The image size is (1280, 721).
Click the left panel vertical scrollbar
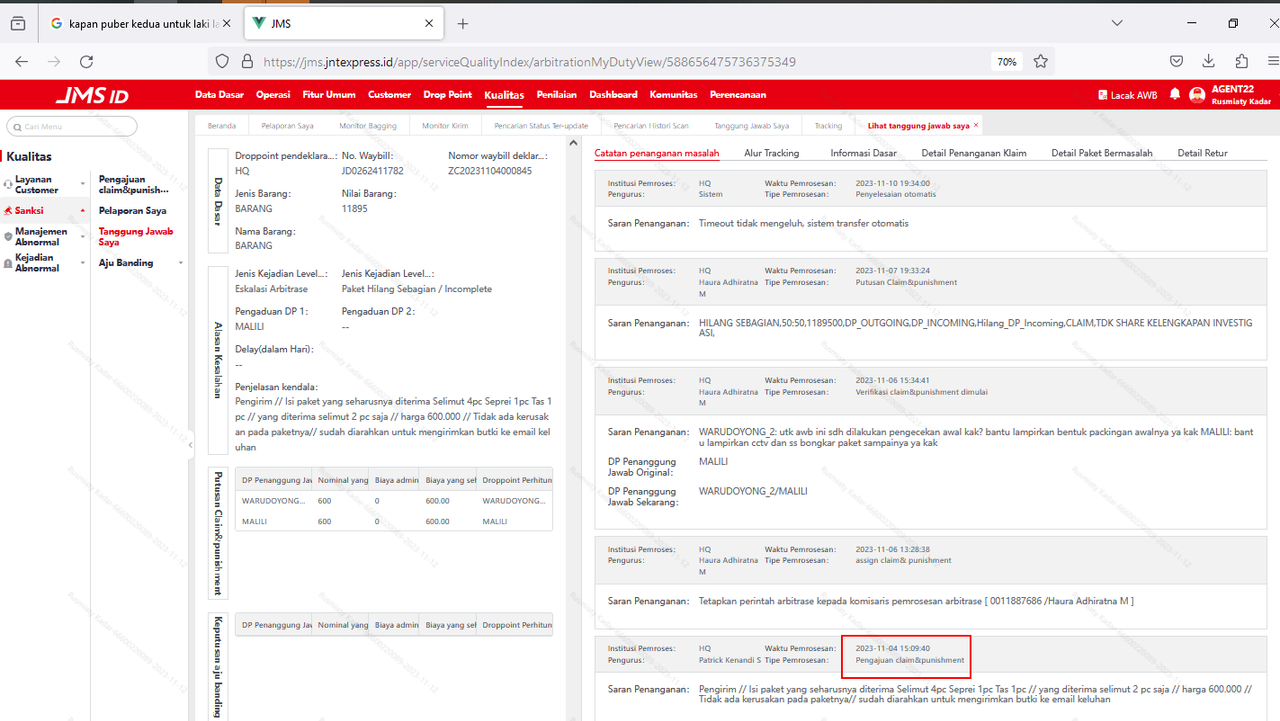click(573, 430)
